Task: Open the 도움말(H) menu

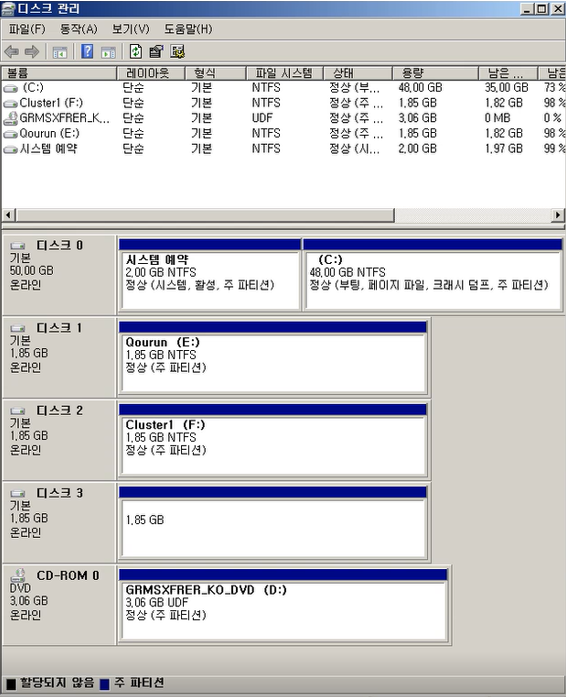Action: point(188,29)
